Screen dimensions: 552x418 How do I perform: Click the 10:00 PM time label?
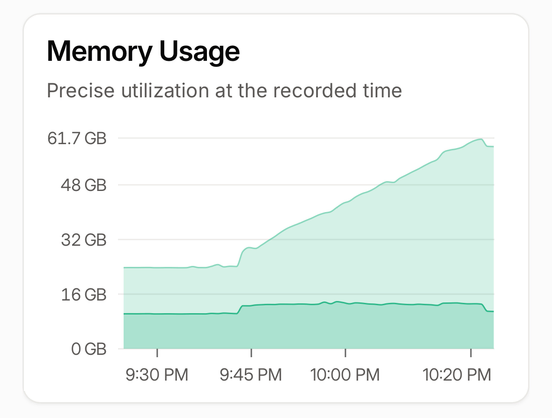(x=345, y=374)
